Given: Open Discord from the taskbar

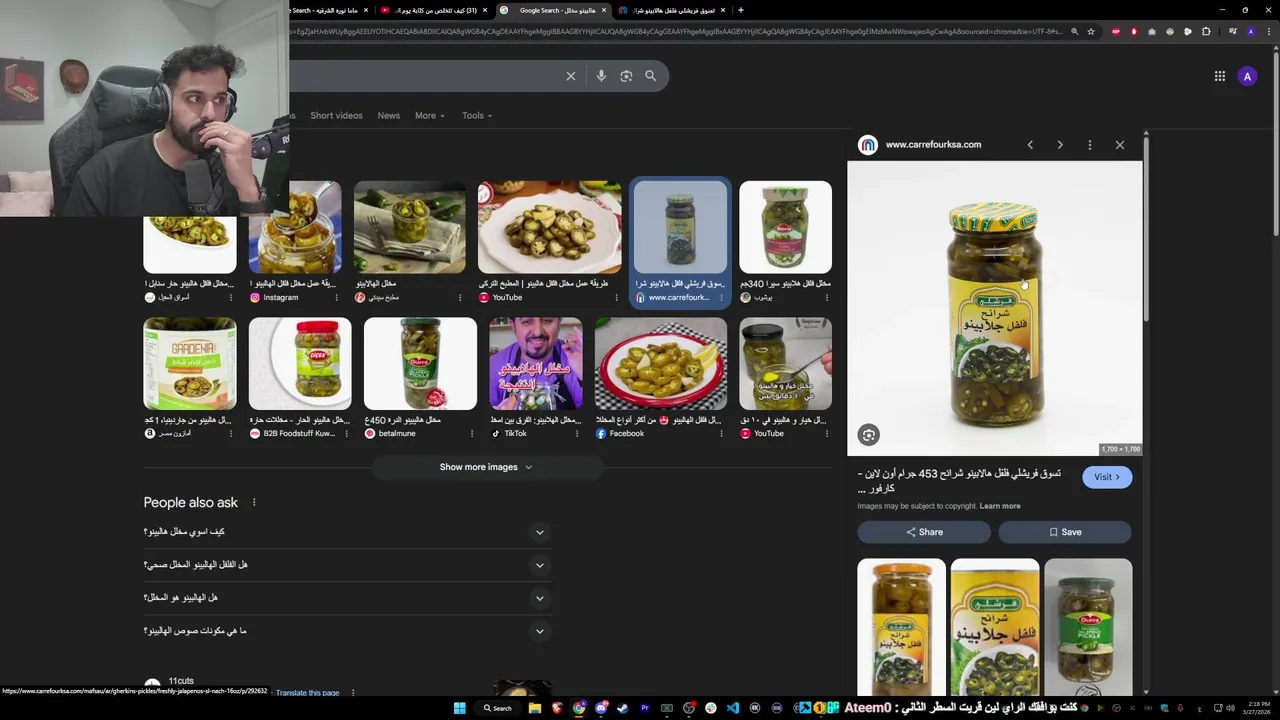Looking at the screenshot, I should (601, 708).
